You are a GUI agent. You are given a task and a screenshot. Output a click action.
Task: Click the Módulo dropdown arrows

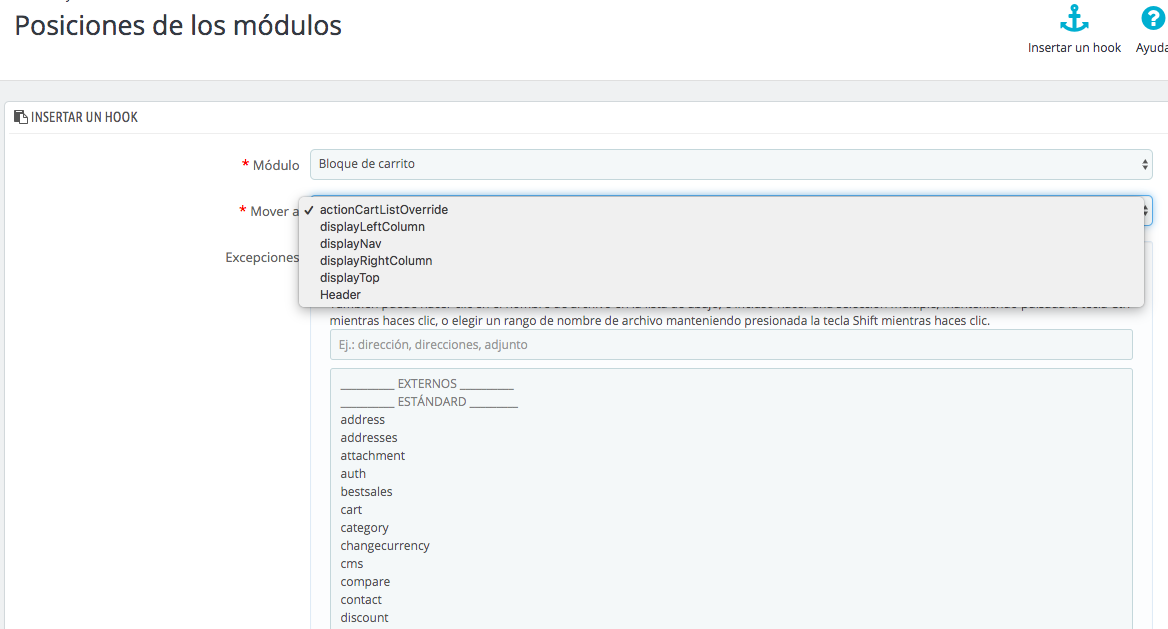click(1144, 164)
